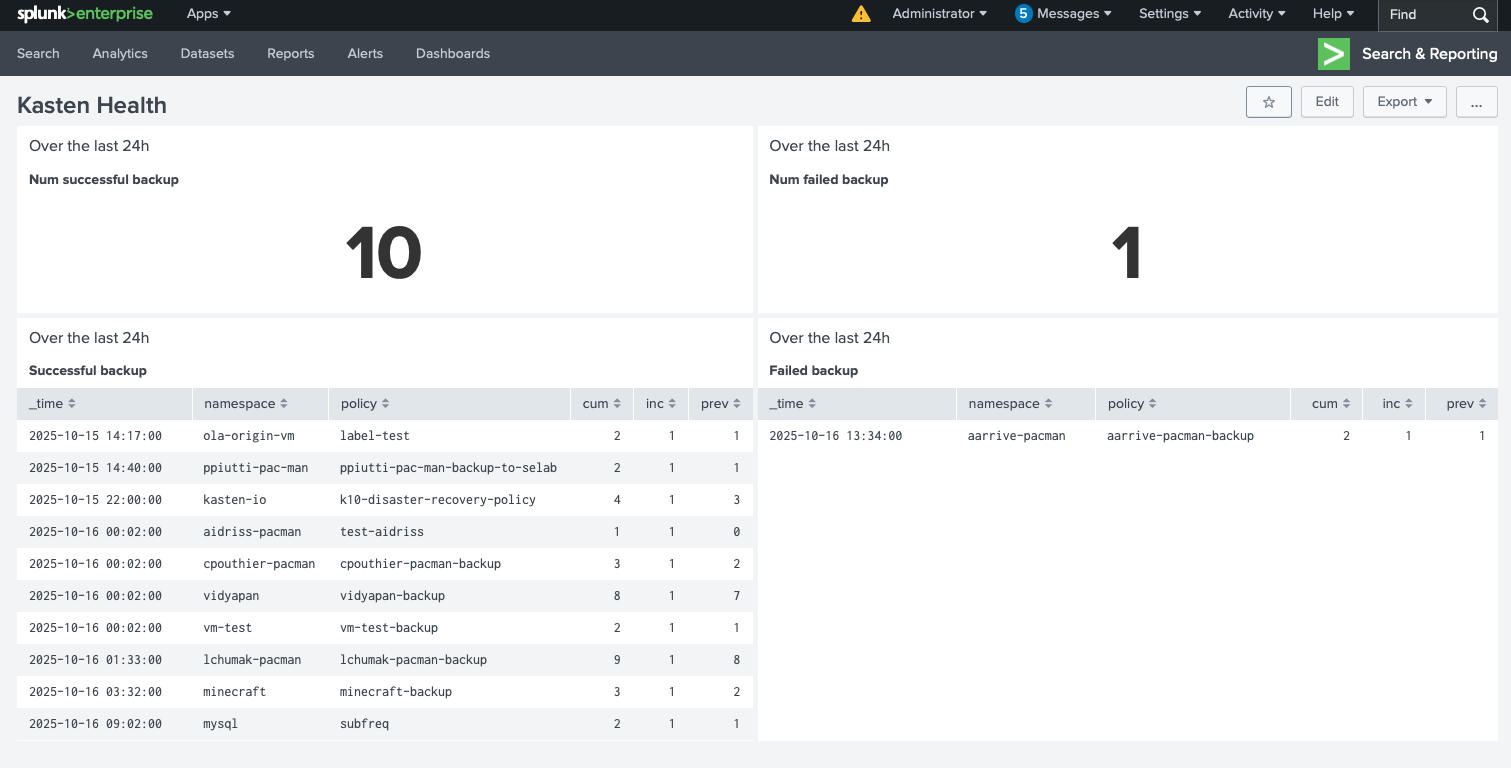
Task: Click the blue Messages count badge
Action: coord(1023,14)
